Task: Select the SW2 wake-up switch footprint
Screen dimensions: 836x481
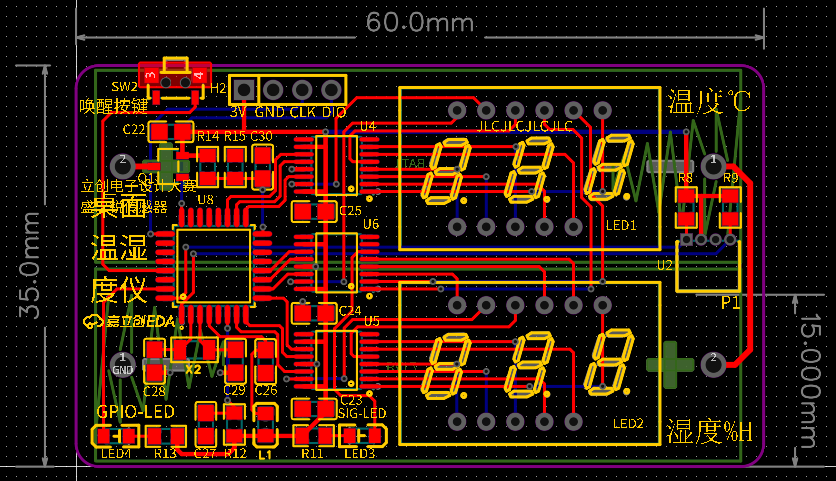Action: 175,81
